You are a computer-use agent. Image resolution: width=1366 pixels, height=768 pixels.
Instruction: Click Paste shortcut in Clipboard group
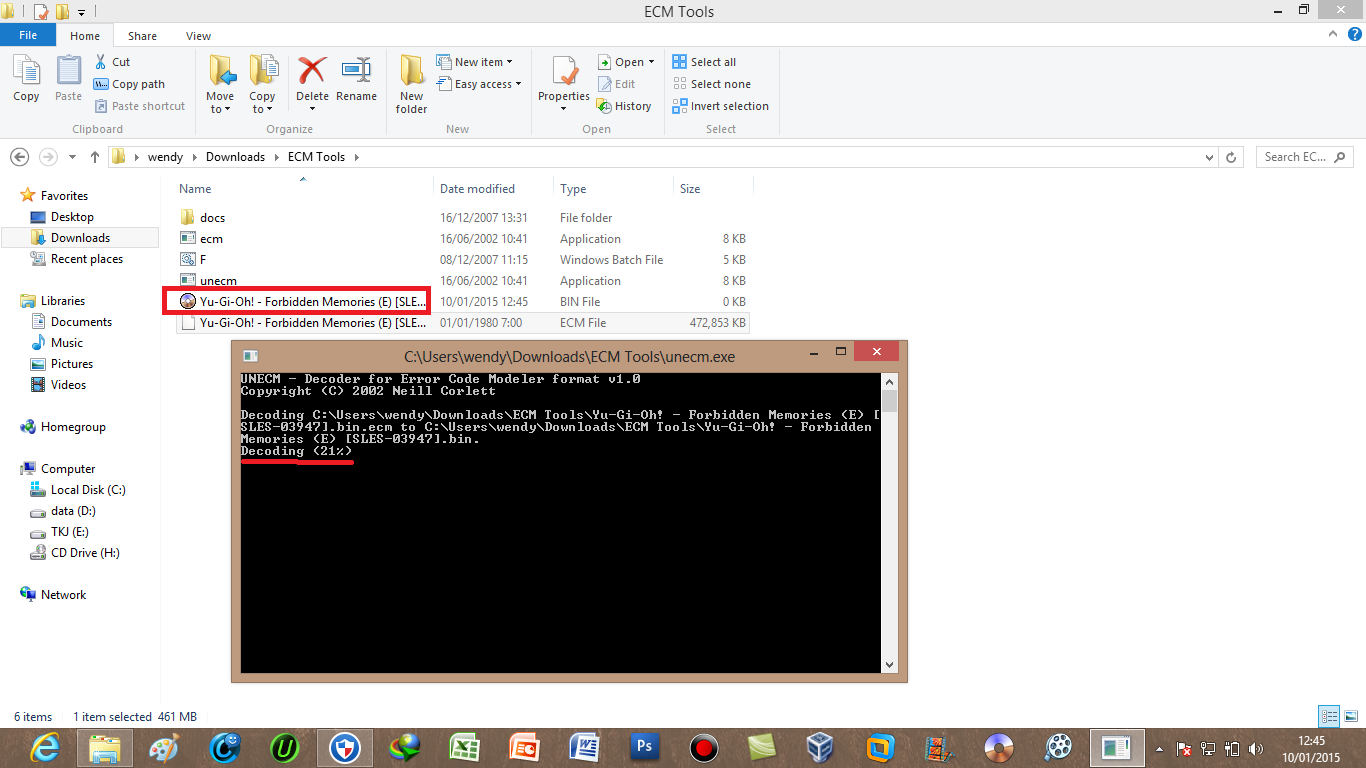pos(140,106)
